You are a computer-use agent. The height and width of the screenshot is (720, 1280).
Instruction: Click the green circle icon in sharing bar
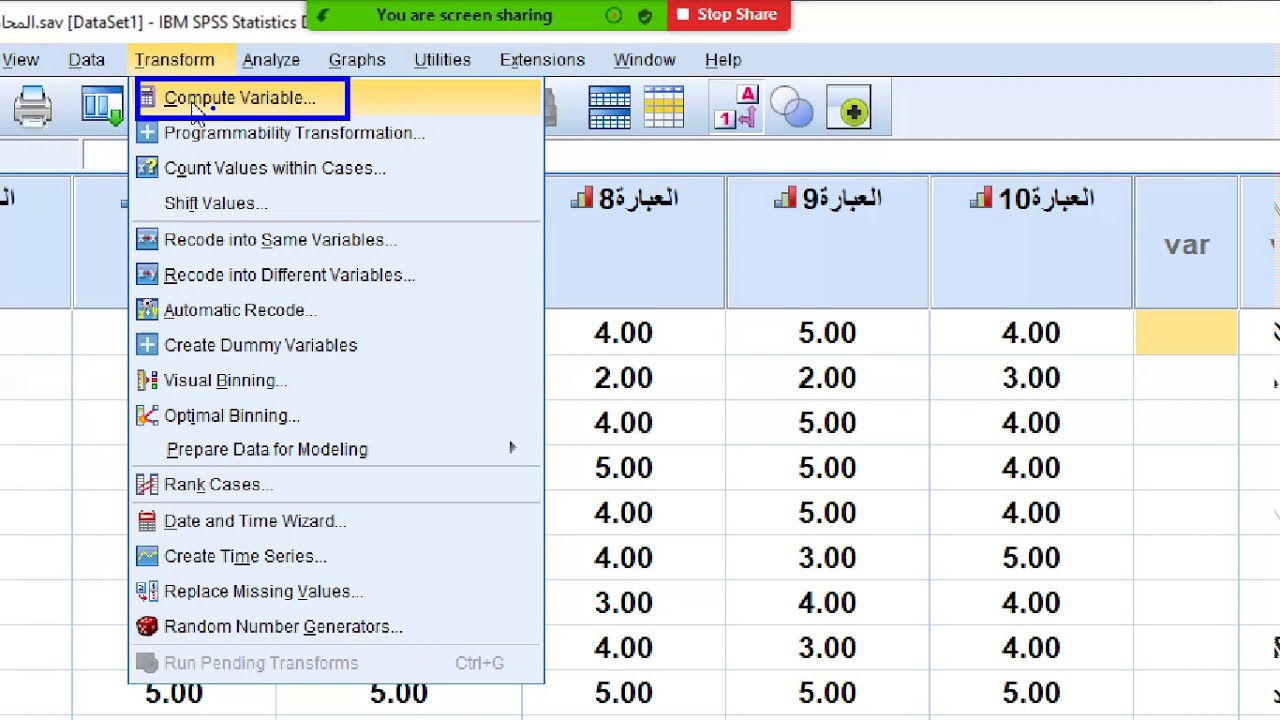click(x=614, y=15)
